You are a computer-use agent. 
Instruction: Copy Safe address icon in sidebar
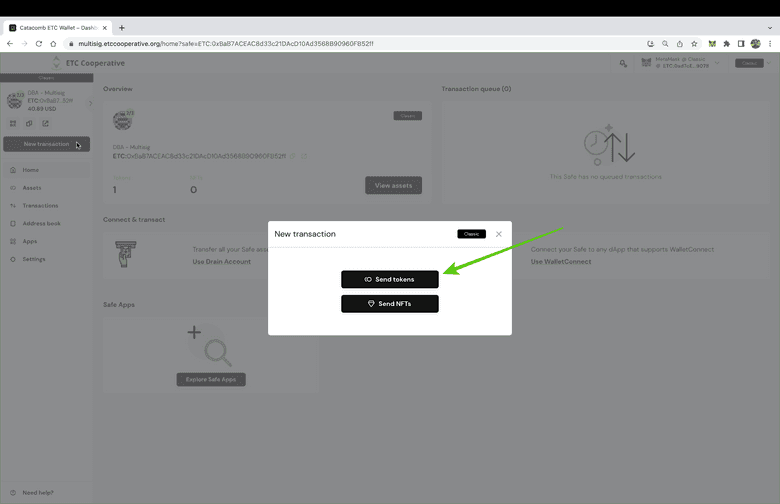coord(29,124)
